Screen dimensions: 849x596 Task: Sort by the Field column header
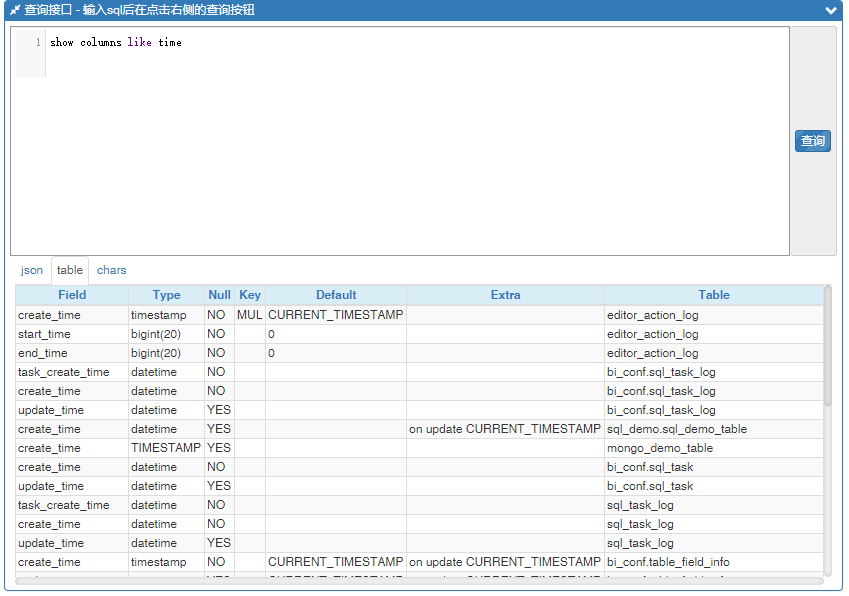point(72,295)
